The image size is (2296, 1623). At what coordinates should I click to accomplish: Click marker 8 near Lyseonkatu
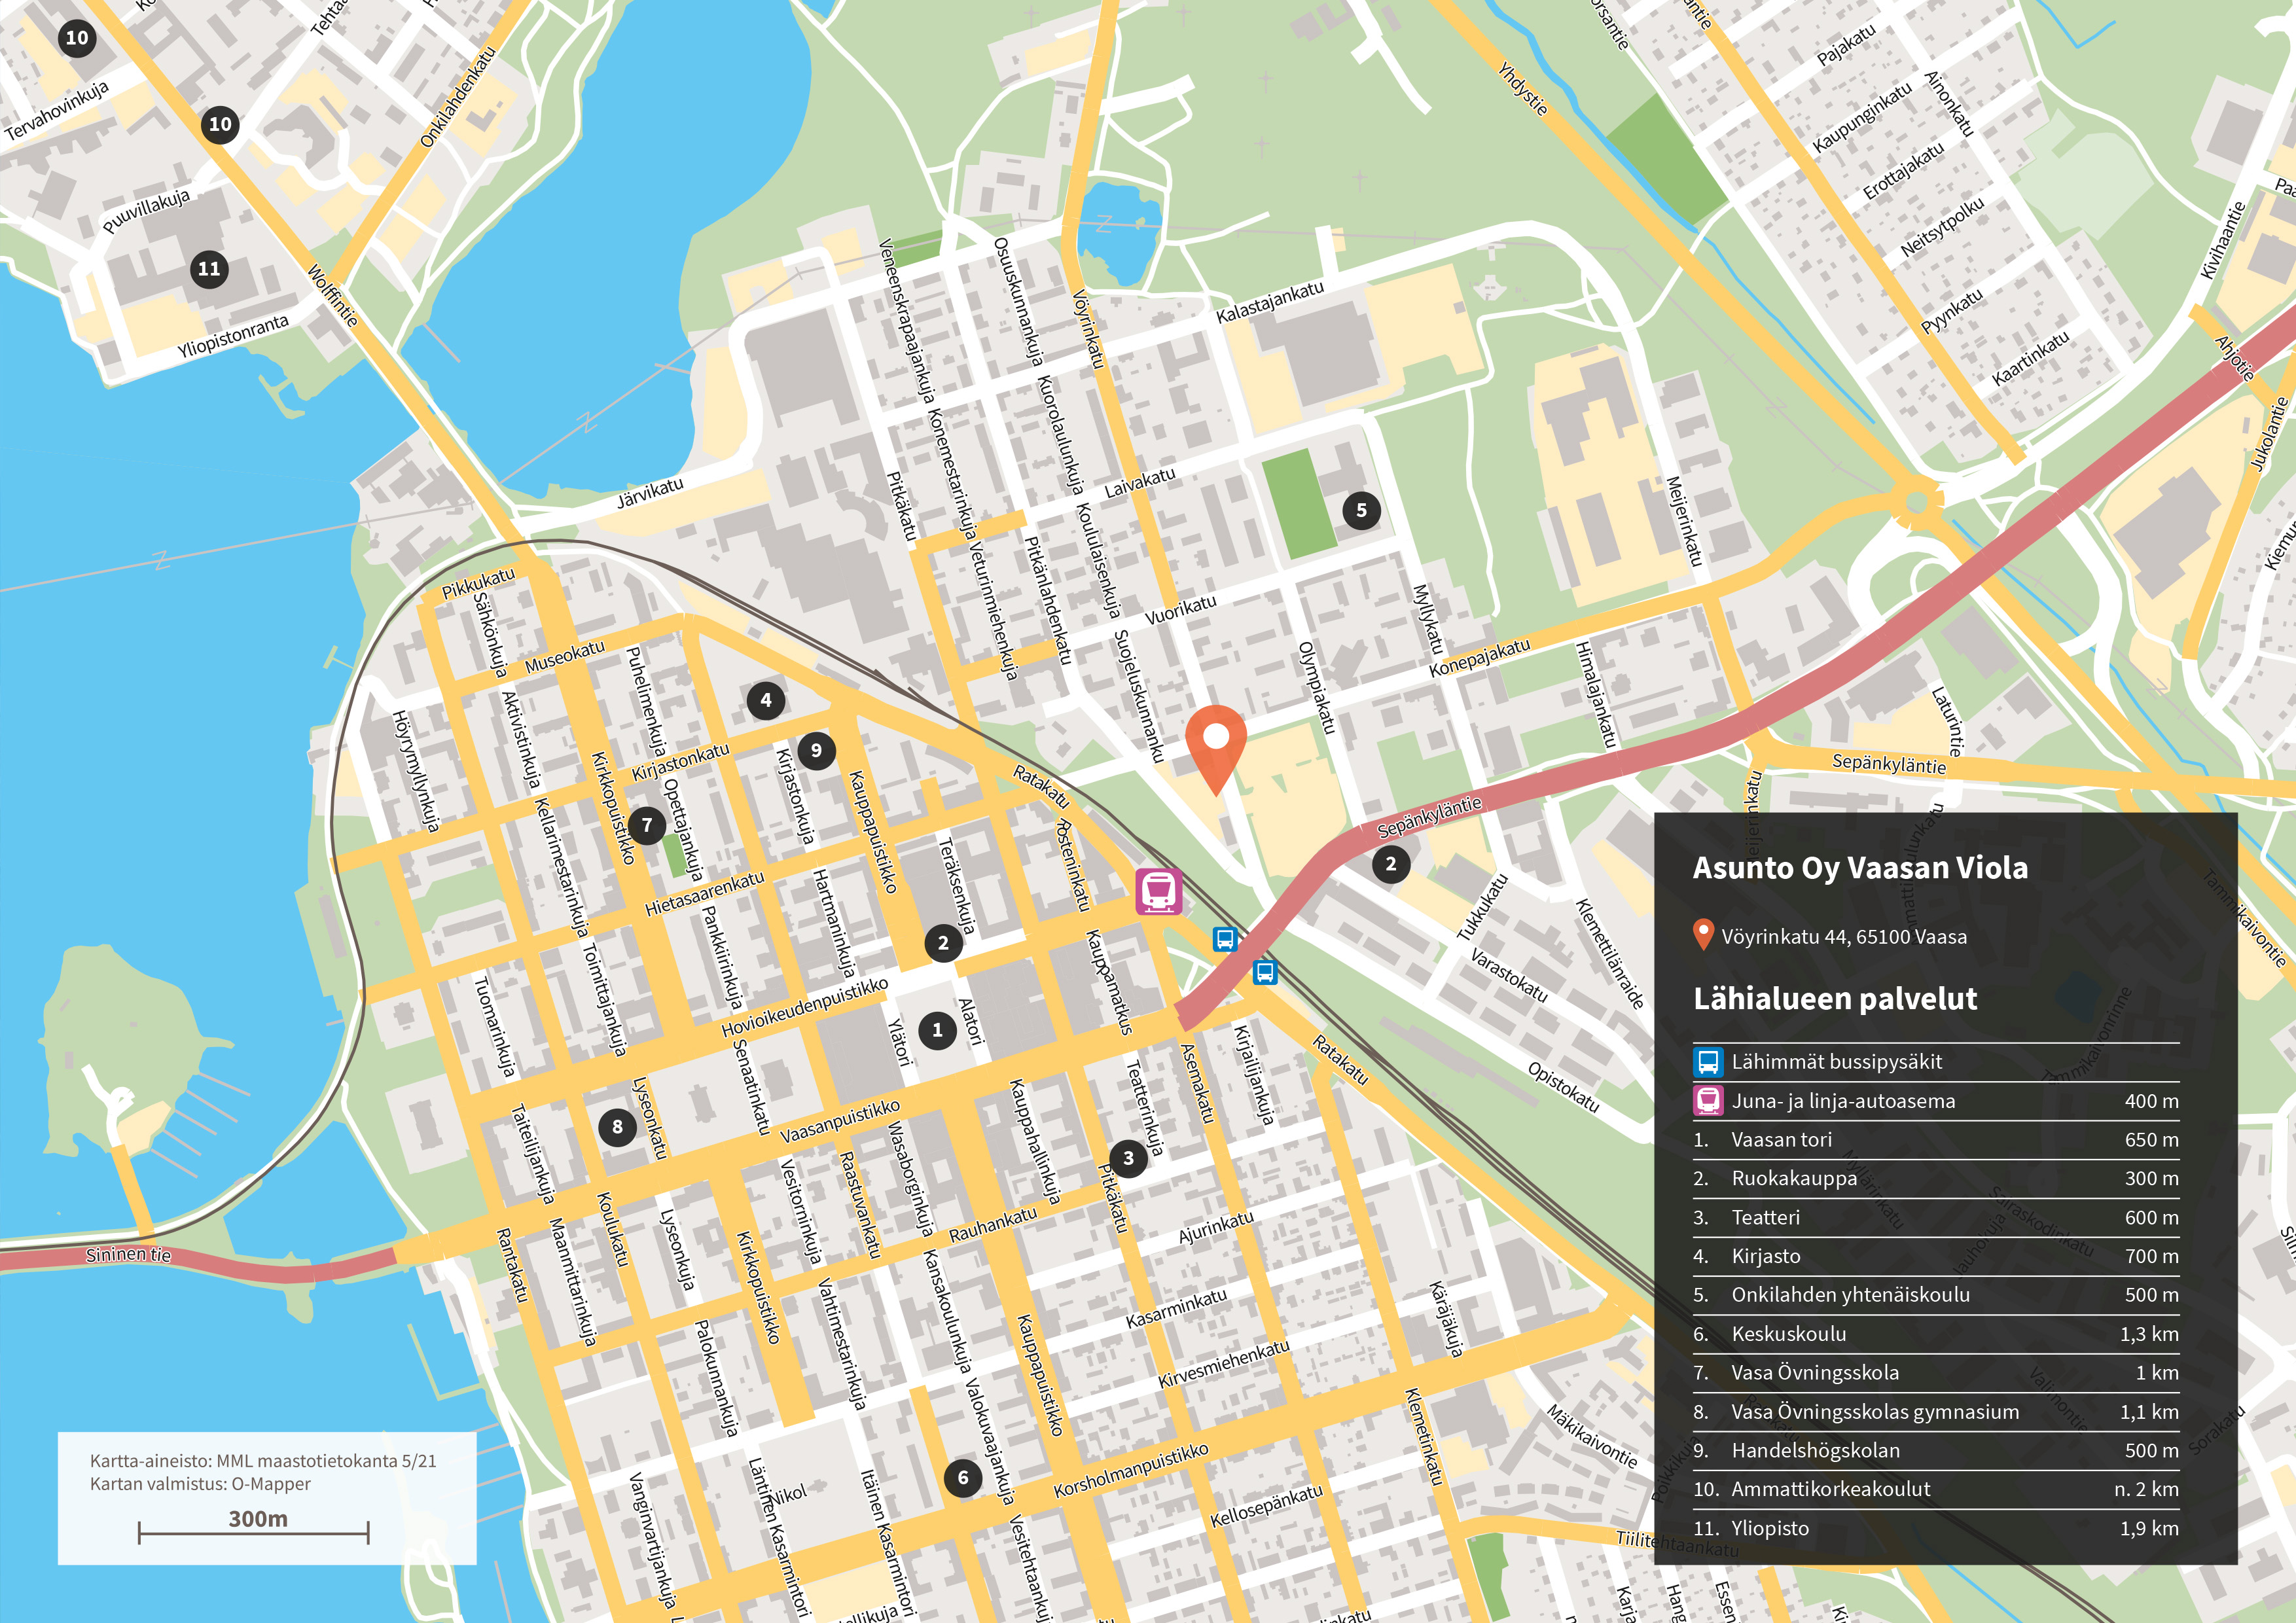pyautogui.click(x=617, y=1127)
